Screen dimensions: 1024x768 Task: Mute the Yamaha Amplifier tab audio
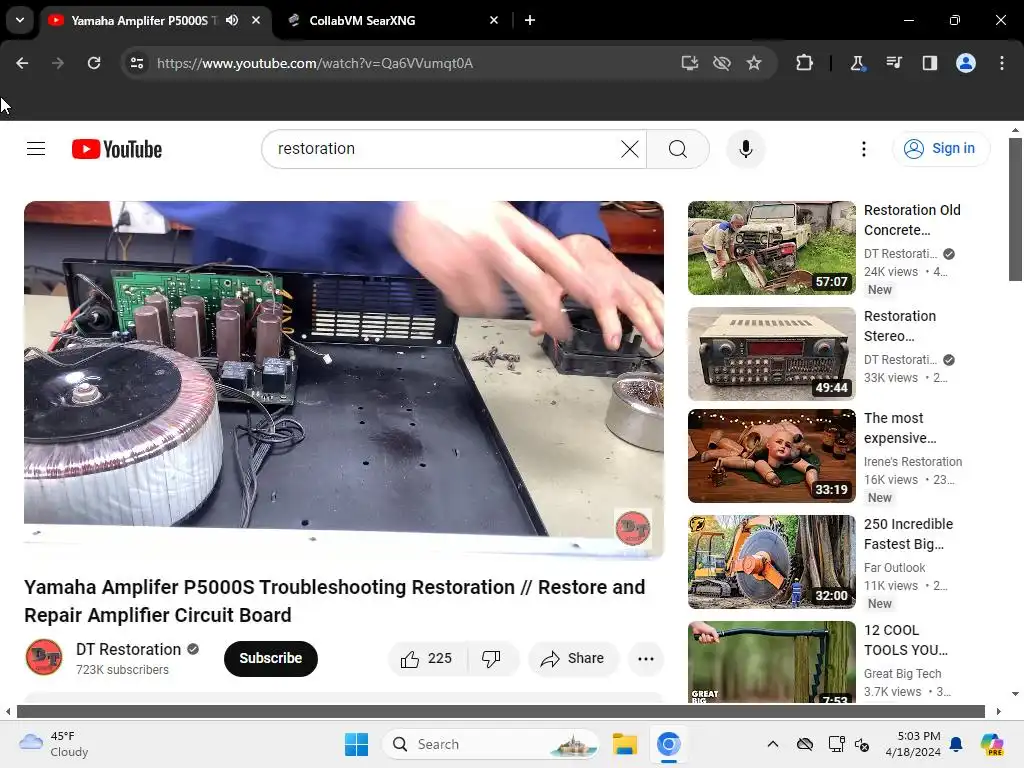(x=232, y=20)
